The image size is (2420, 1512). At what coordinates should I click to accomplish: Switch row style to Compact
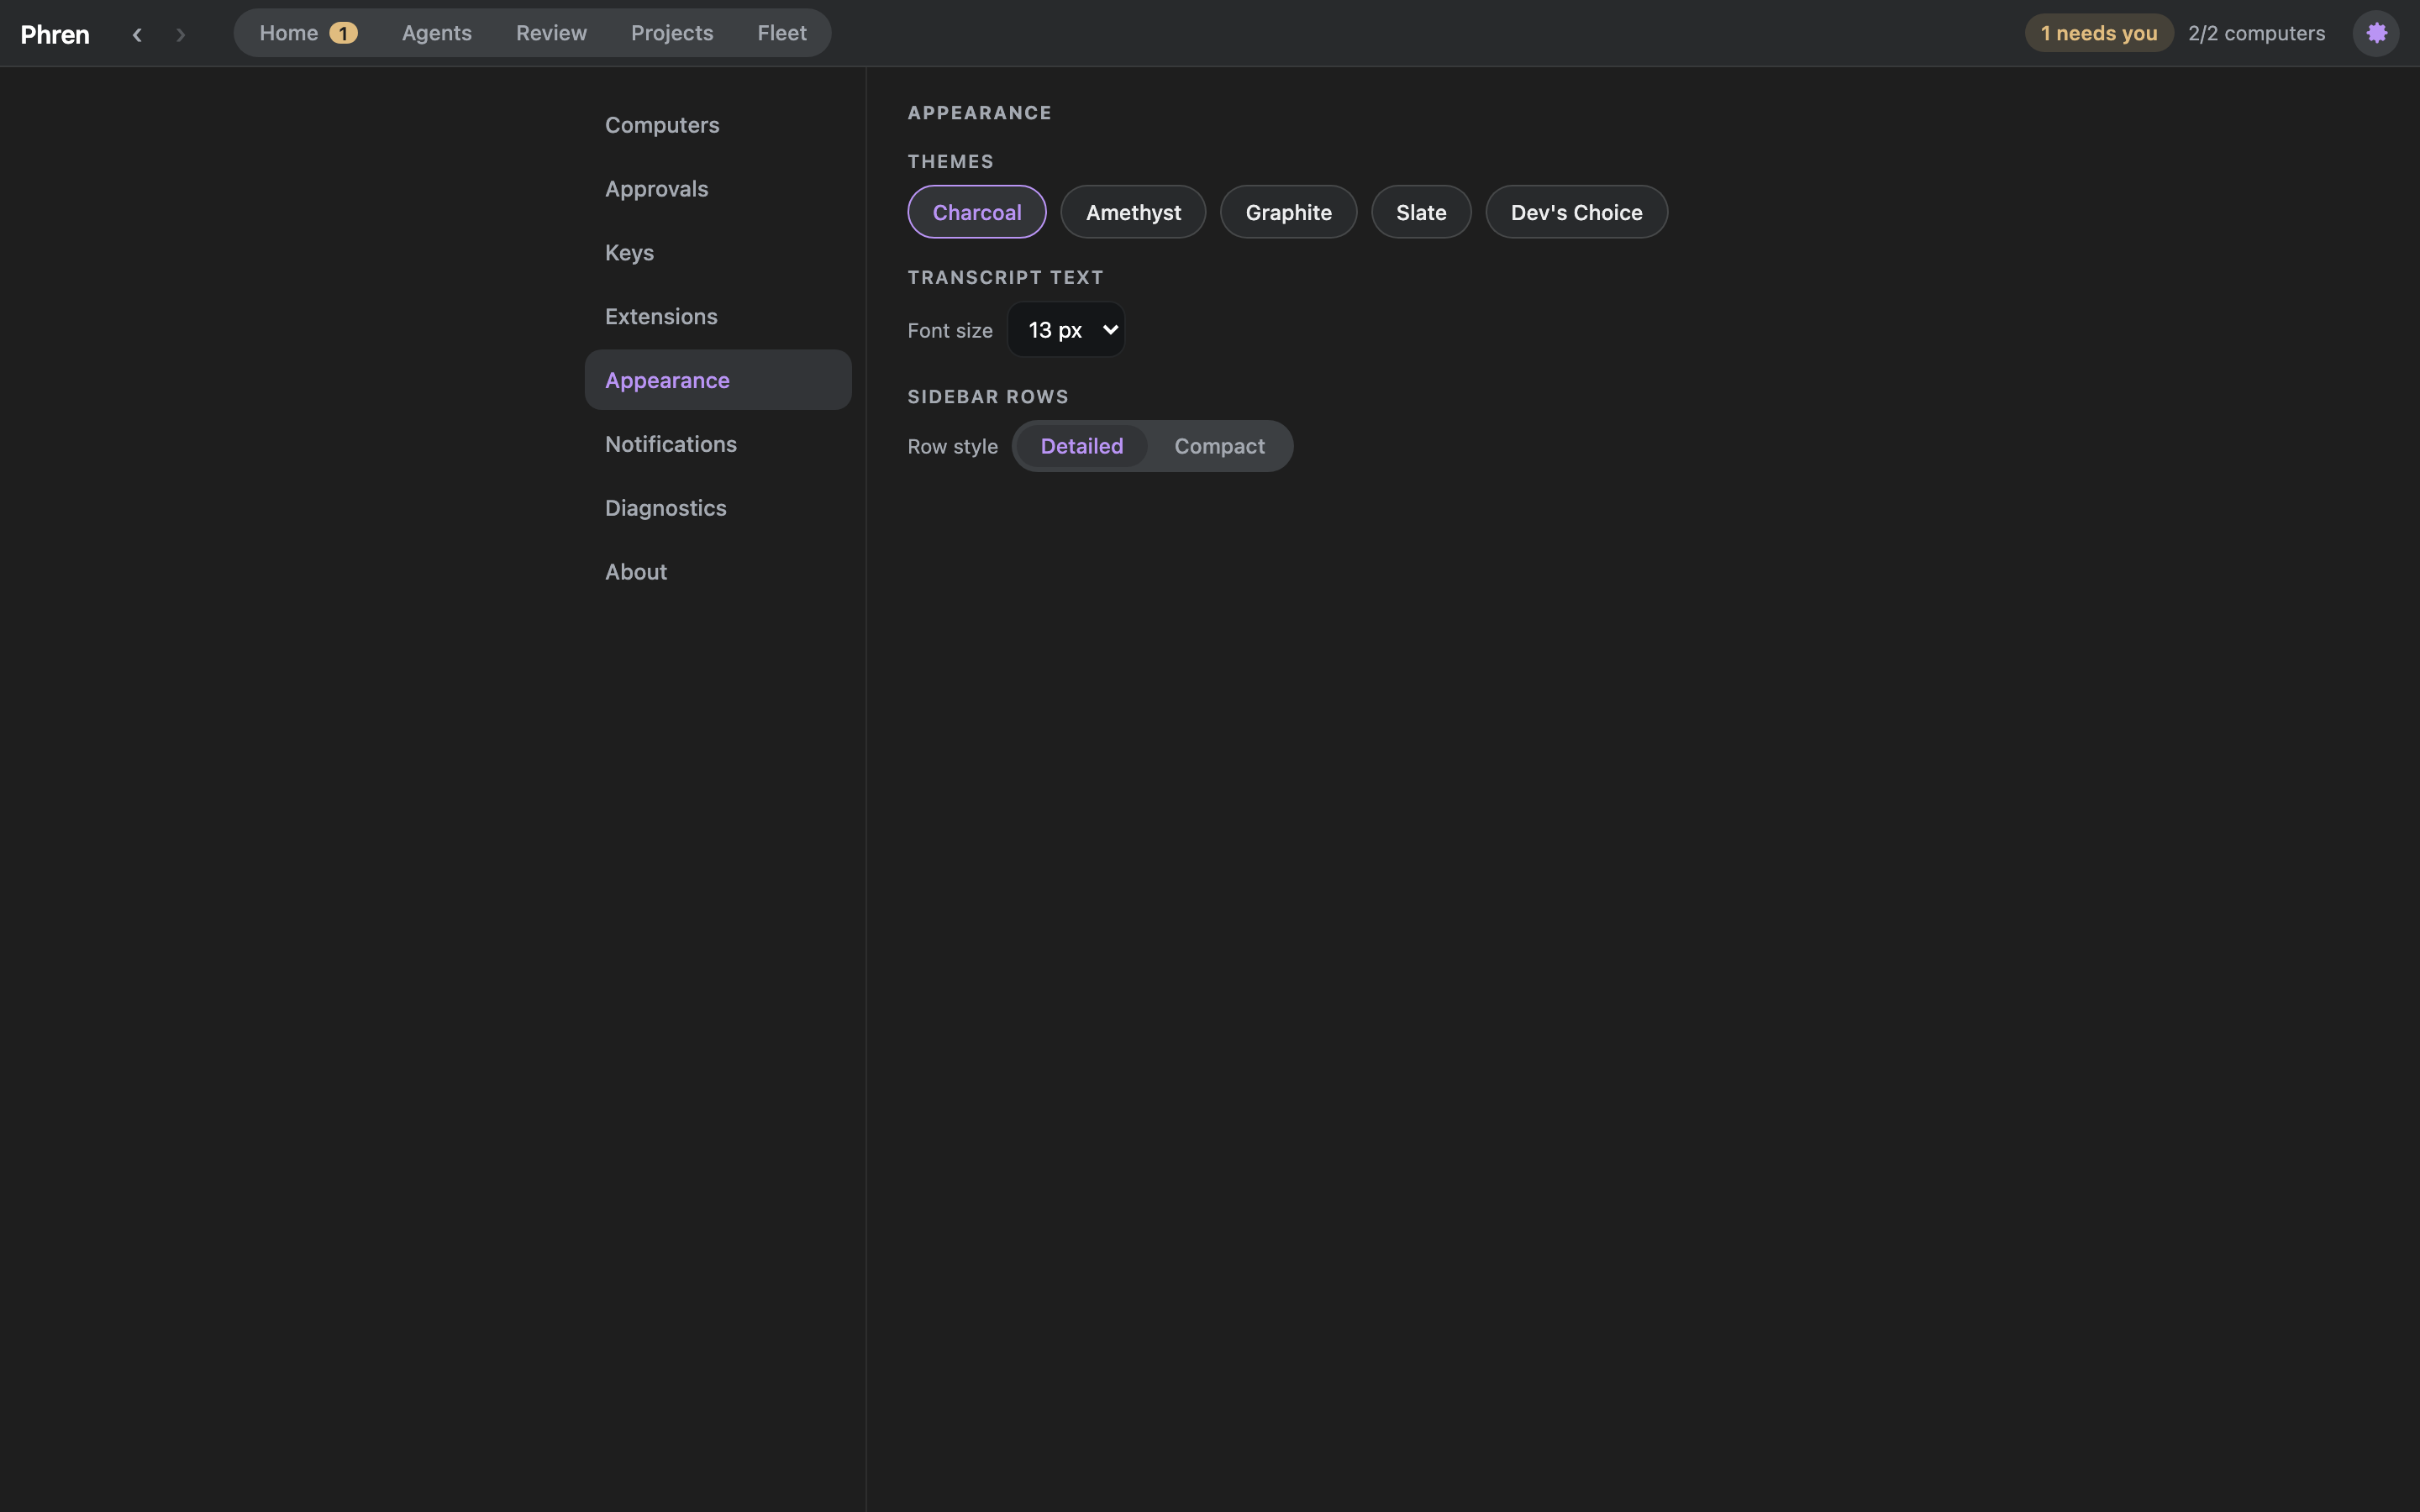point(1219,446)
